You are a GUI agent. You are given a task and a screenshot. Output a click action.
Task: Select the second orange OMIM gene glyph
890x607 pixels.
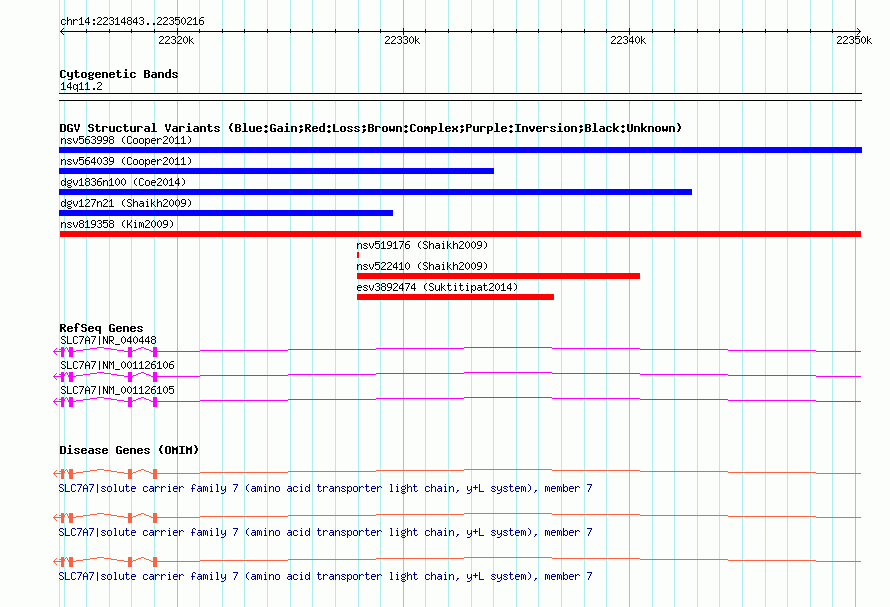(x=457, y=517)
